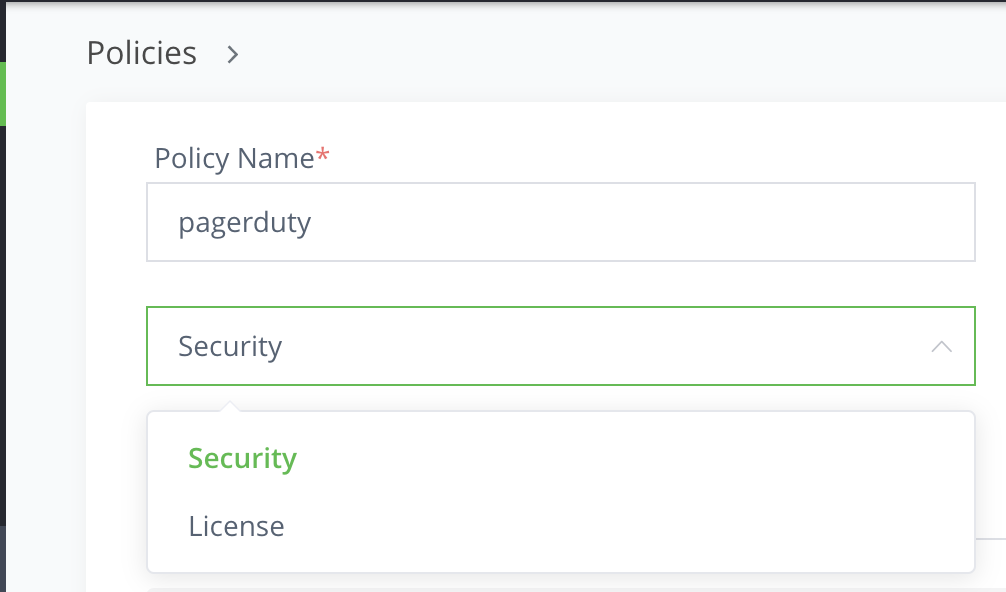Click empty space right of License option
Image resolution: width=1006 pixels, height=592 pixels.
coord(629,526)
